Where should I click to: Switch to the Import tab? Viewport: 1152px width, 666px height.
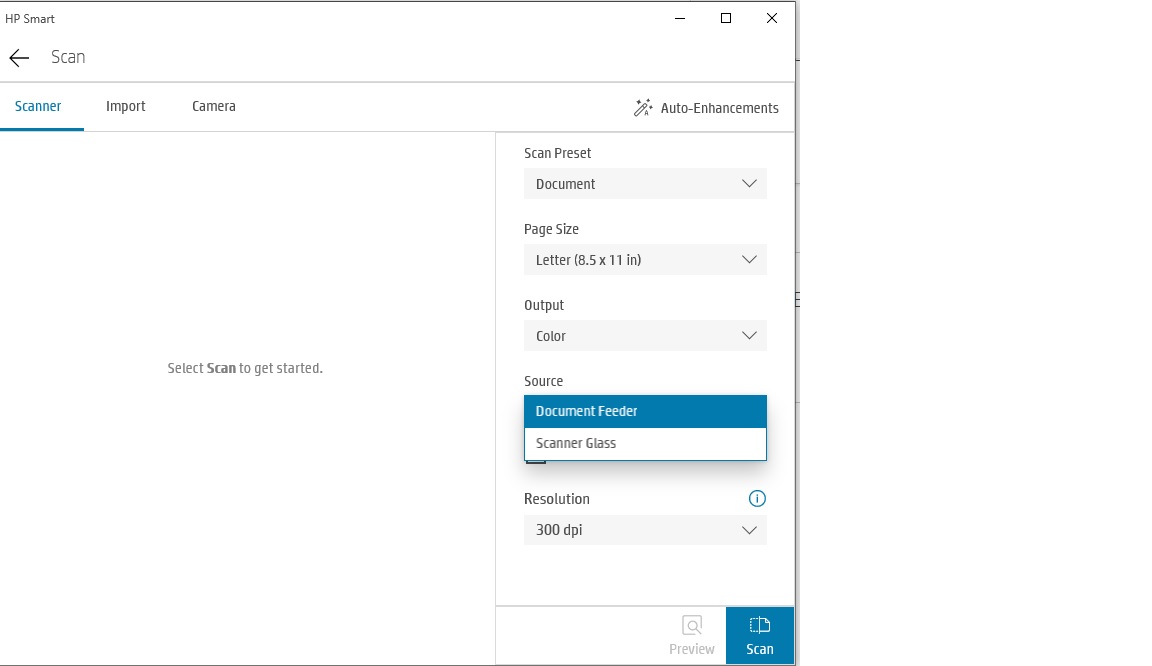point(125,105)
